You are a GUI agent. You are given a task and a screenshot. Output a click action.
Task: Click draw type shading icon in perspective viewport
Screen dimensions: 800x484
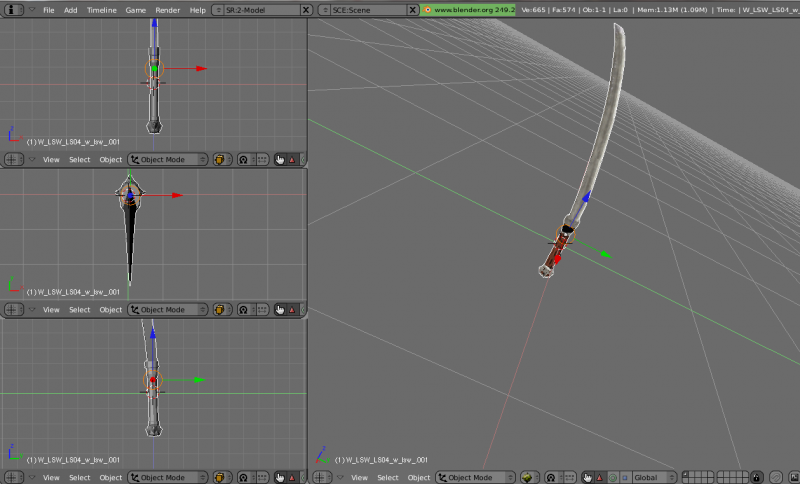click(x=527, y=477)
